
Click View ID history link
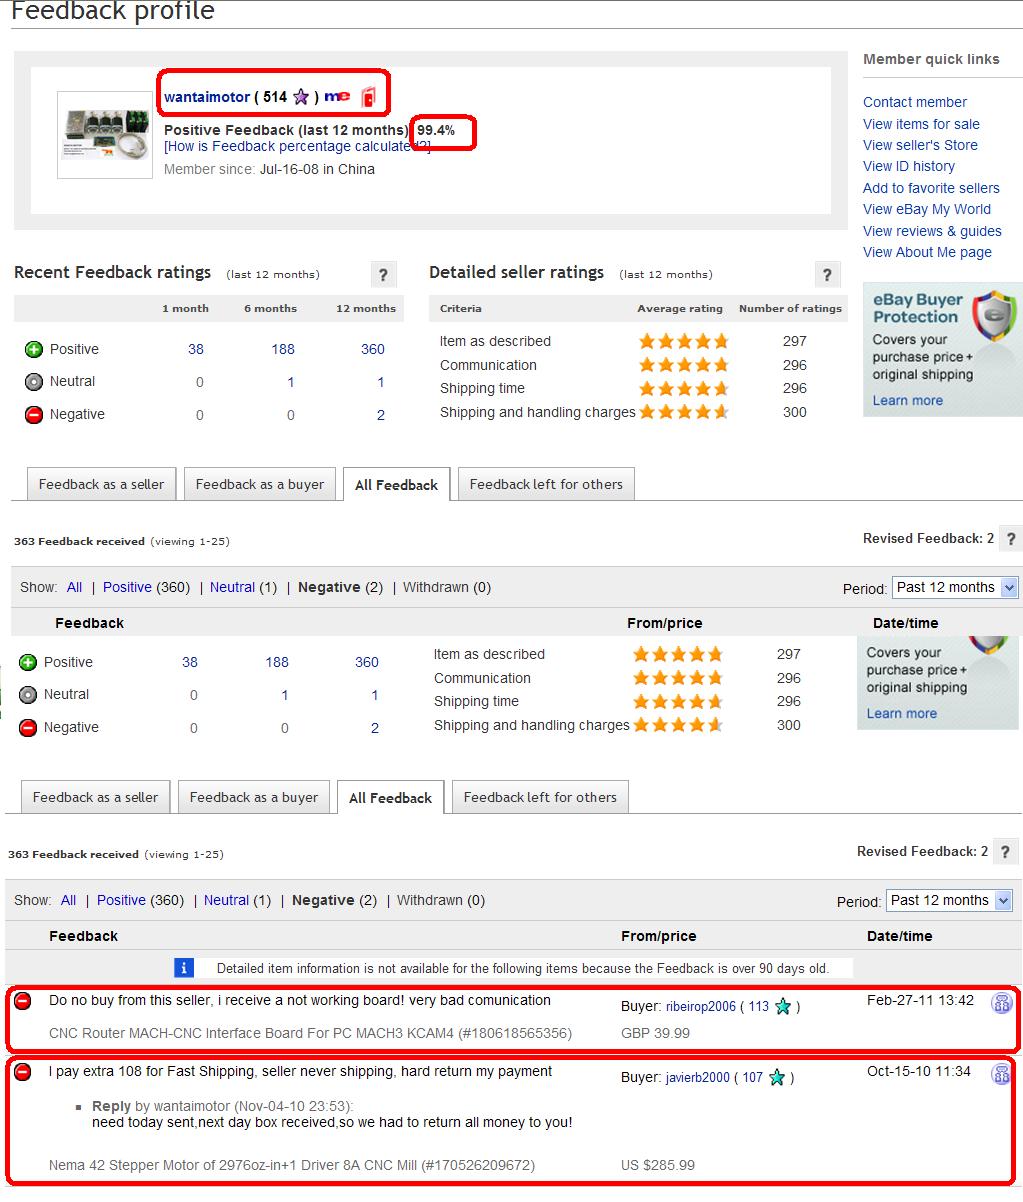point(909,166)
